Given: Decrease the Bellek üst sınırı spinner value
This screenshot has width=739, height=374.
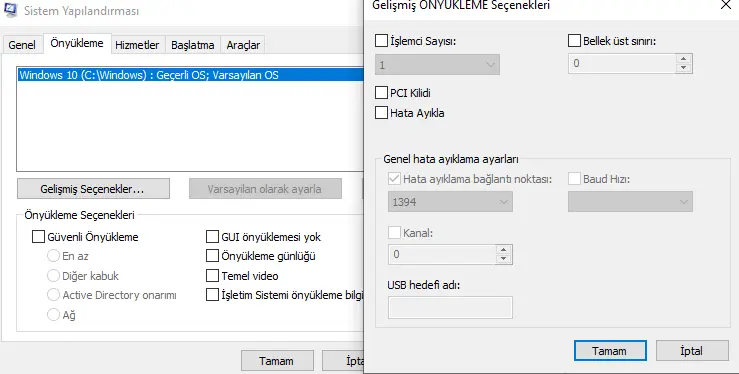Looking at the screenshot, I should (x=683, y=68).
